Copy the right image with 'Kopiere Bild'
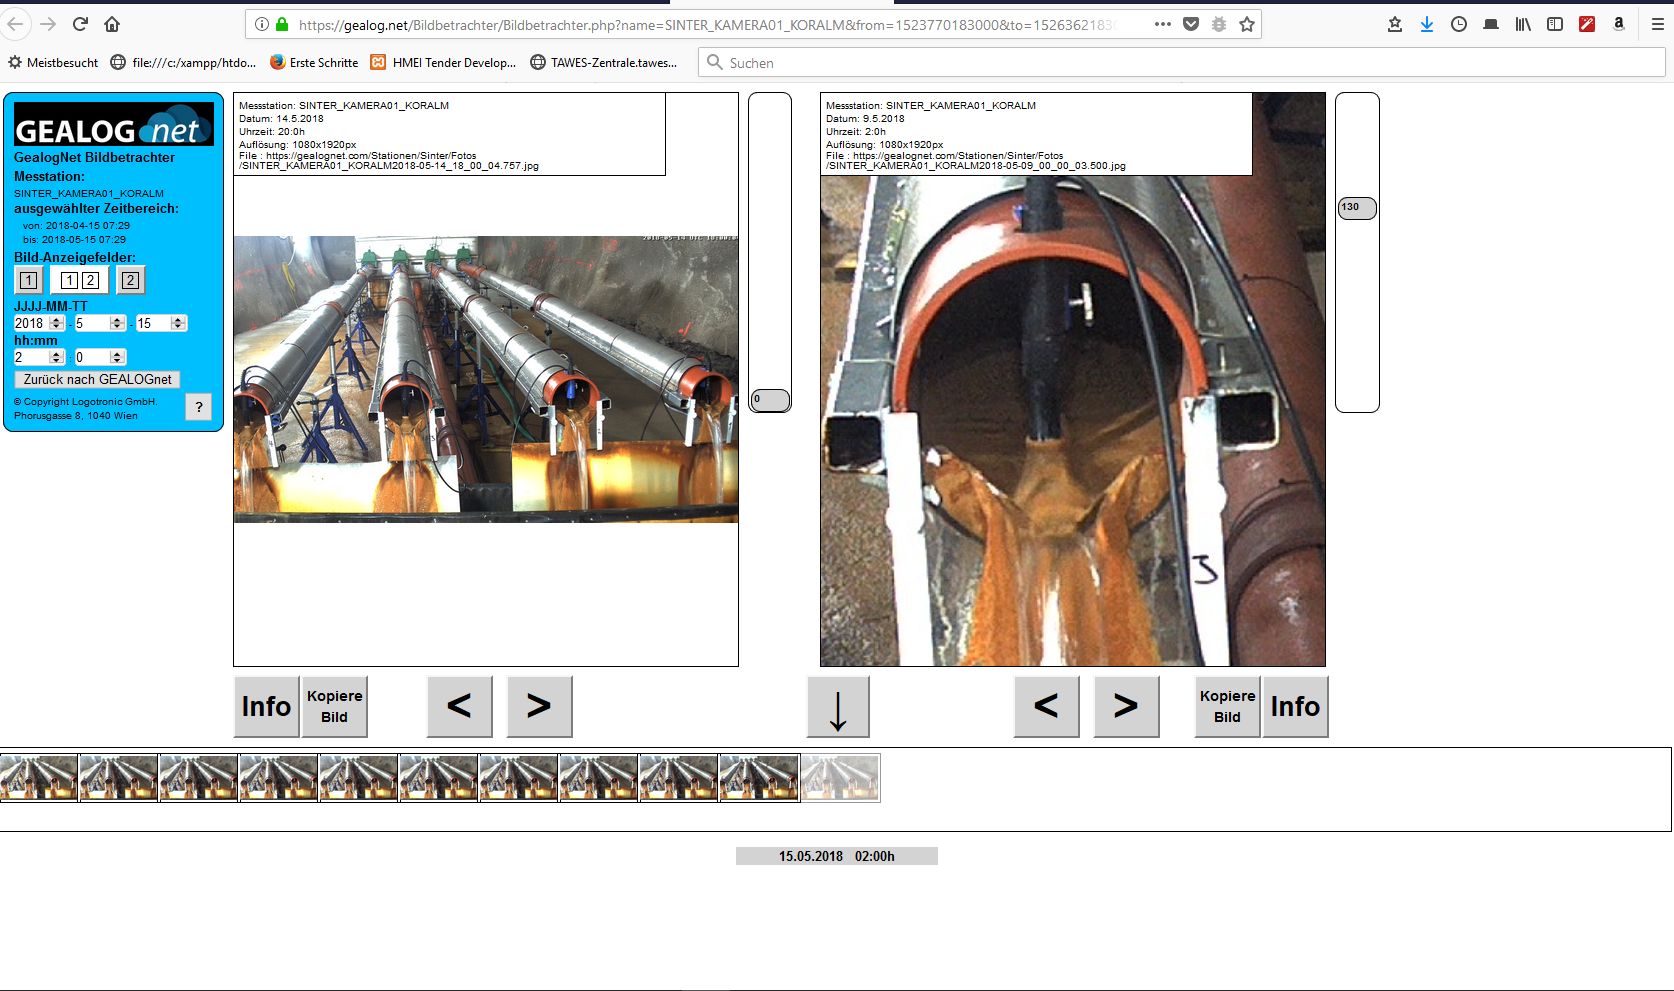The image size is (1674, 991). click(x=1226, y=707)
